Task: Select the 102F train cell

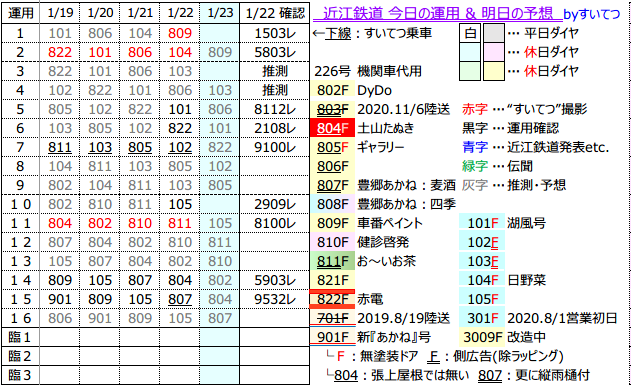Action: [x=482, y=242]
